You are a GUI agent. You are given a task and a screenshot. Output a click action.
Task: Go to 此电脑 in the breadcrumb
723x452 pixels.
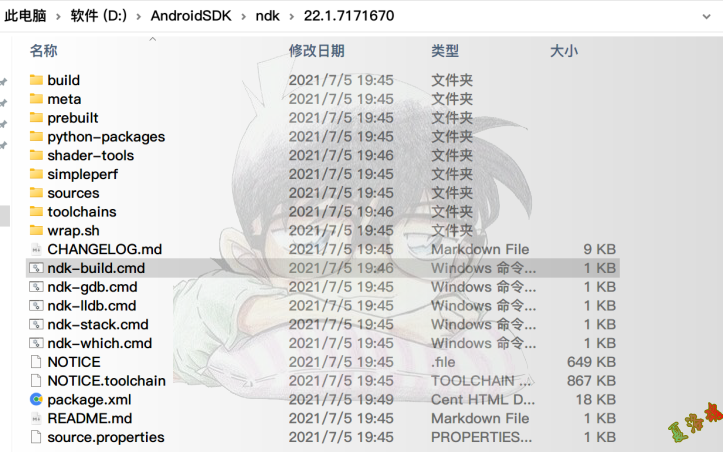coord(25,16)
